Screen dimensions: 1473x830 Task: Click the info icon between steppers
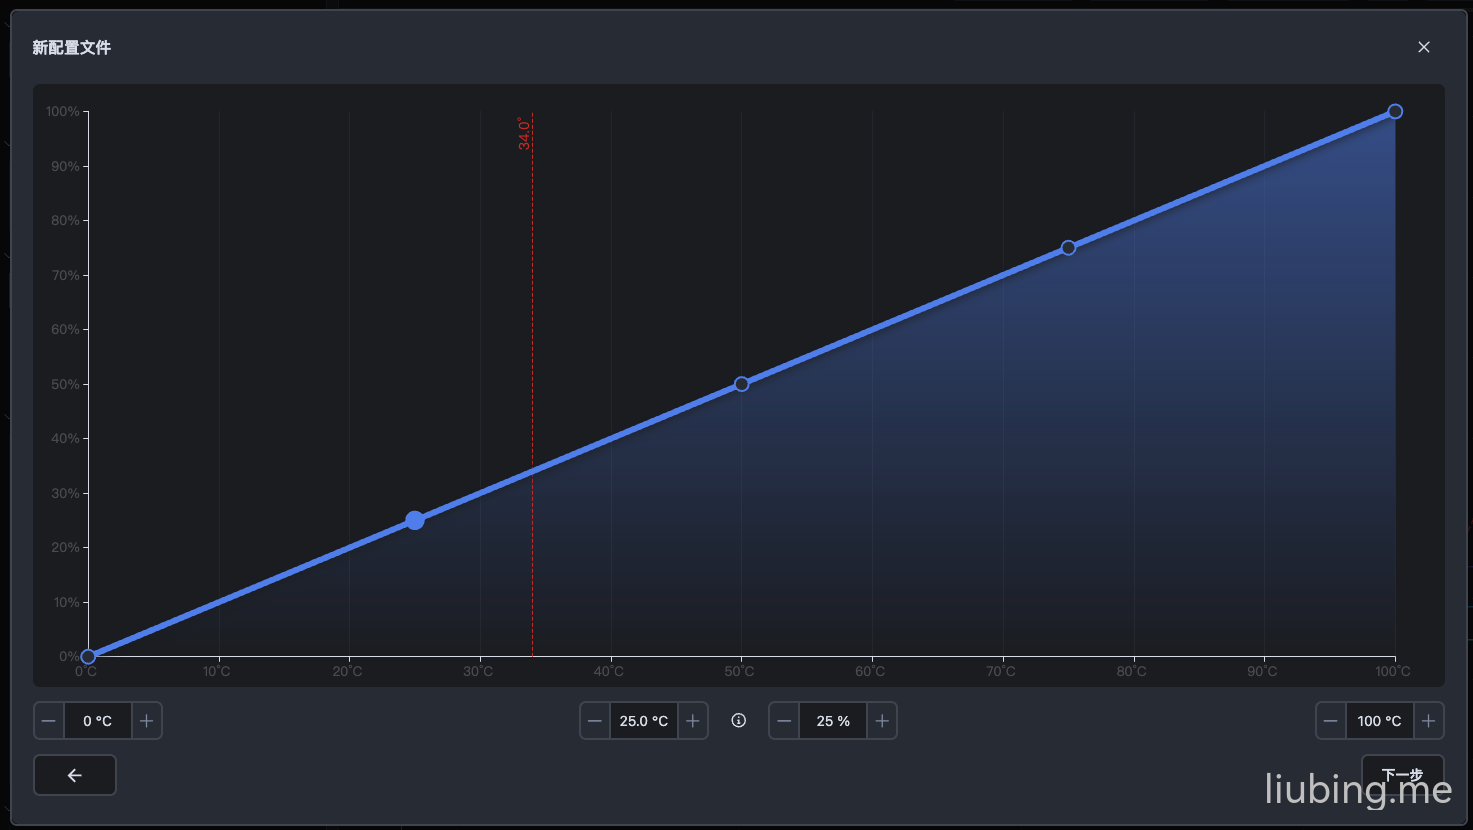pos(739,721)
